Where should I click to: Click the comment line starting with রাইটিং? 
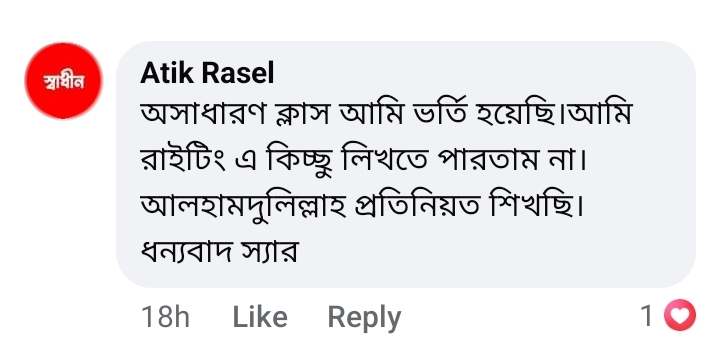point(363,161)
